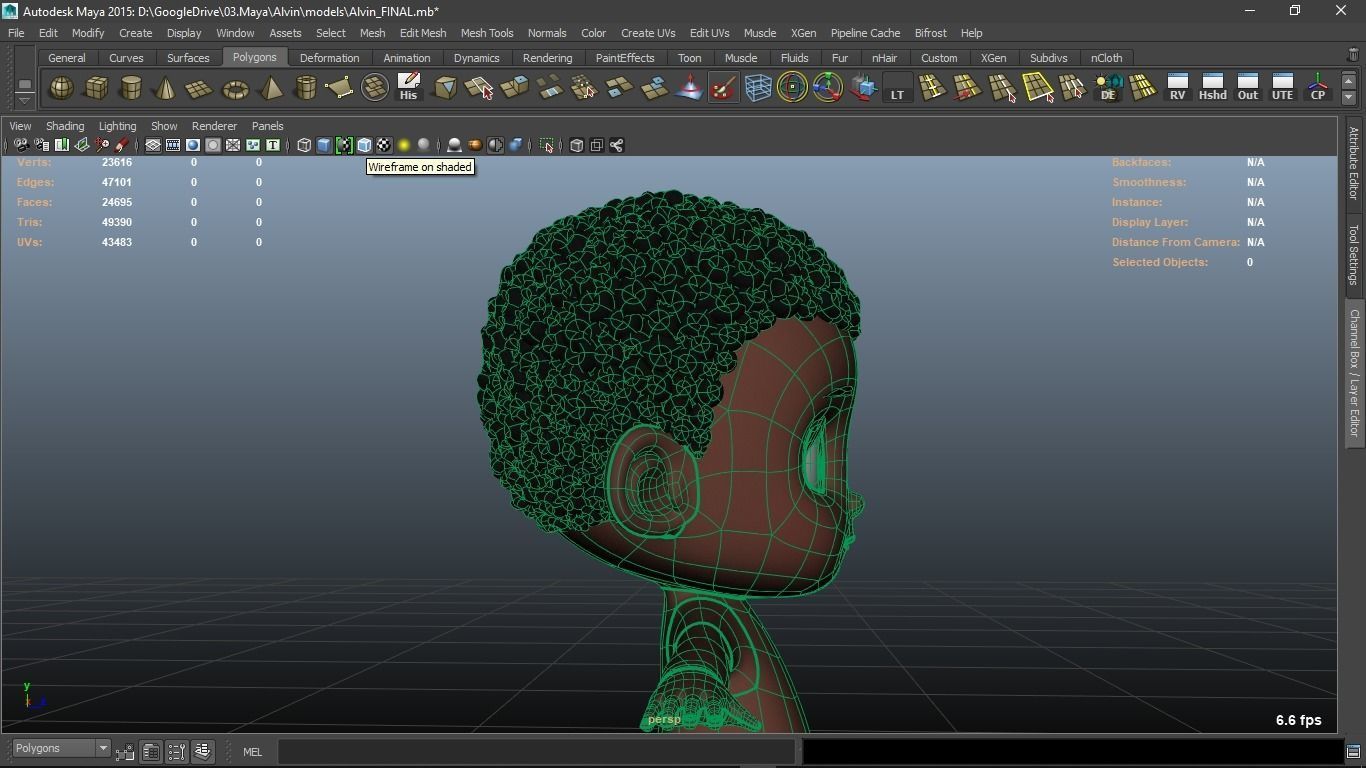
Task: Click the textured checker sphere icon
Action: pos(384,145)
